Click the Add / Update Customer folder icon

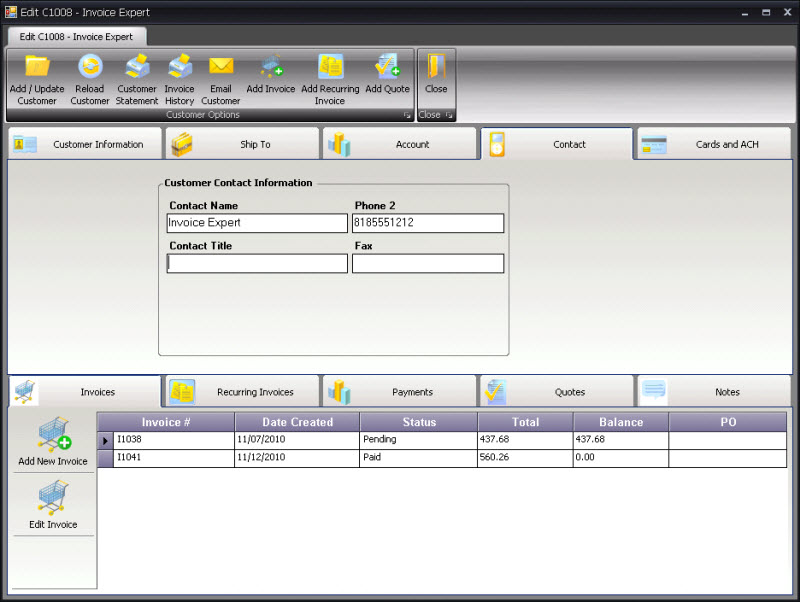click(37, 66)
